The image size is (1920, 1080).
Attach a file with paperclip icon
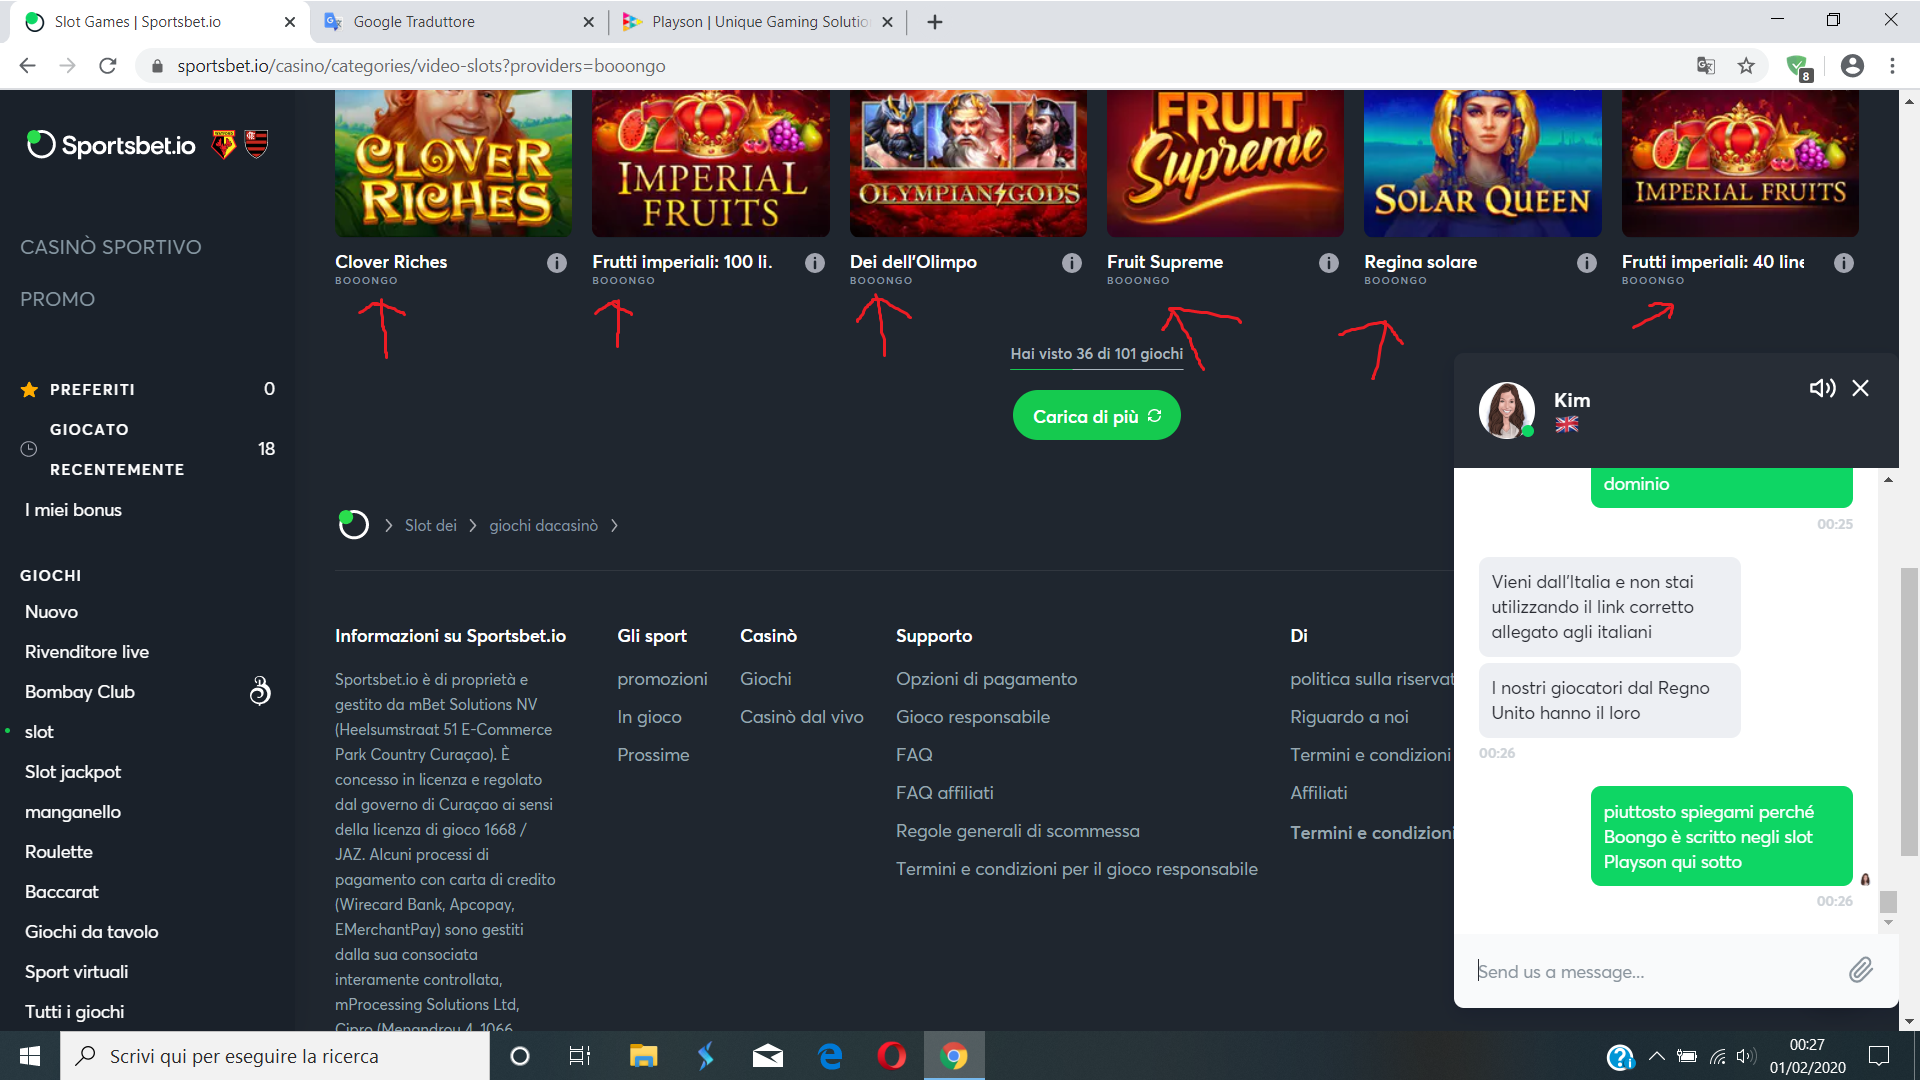[x=1860, y=970]
